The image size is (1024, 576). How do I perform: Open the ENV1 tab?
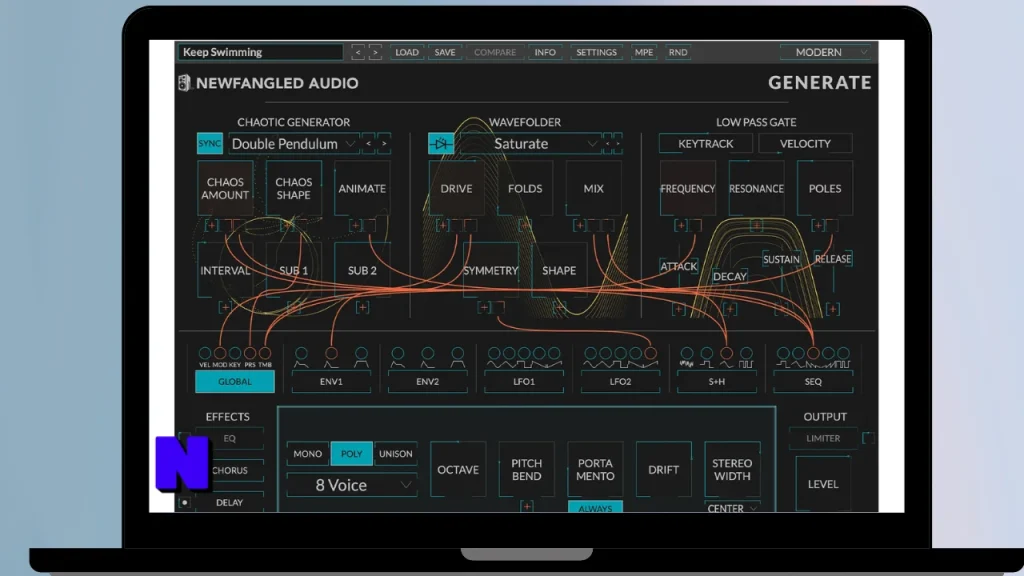tap(331, 381)
